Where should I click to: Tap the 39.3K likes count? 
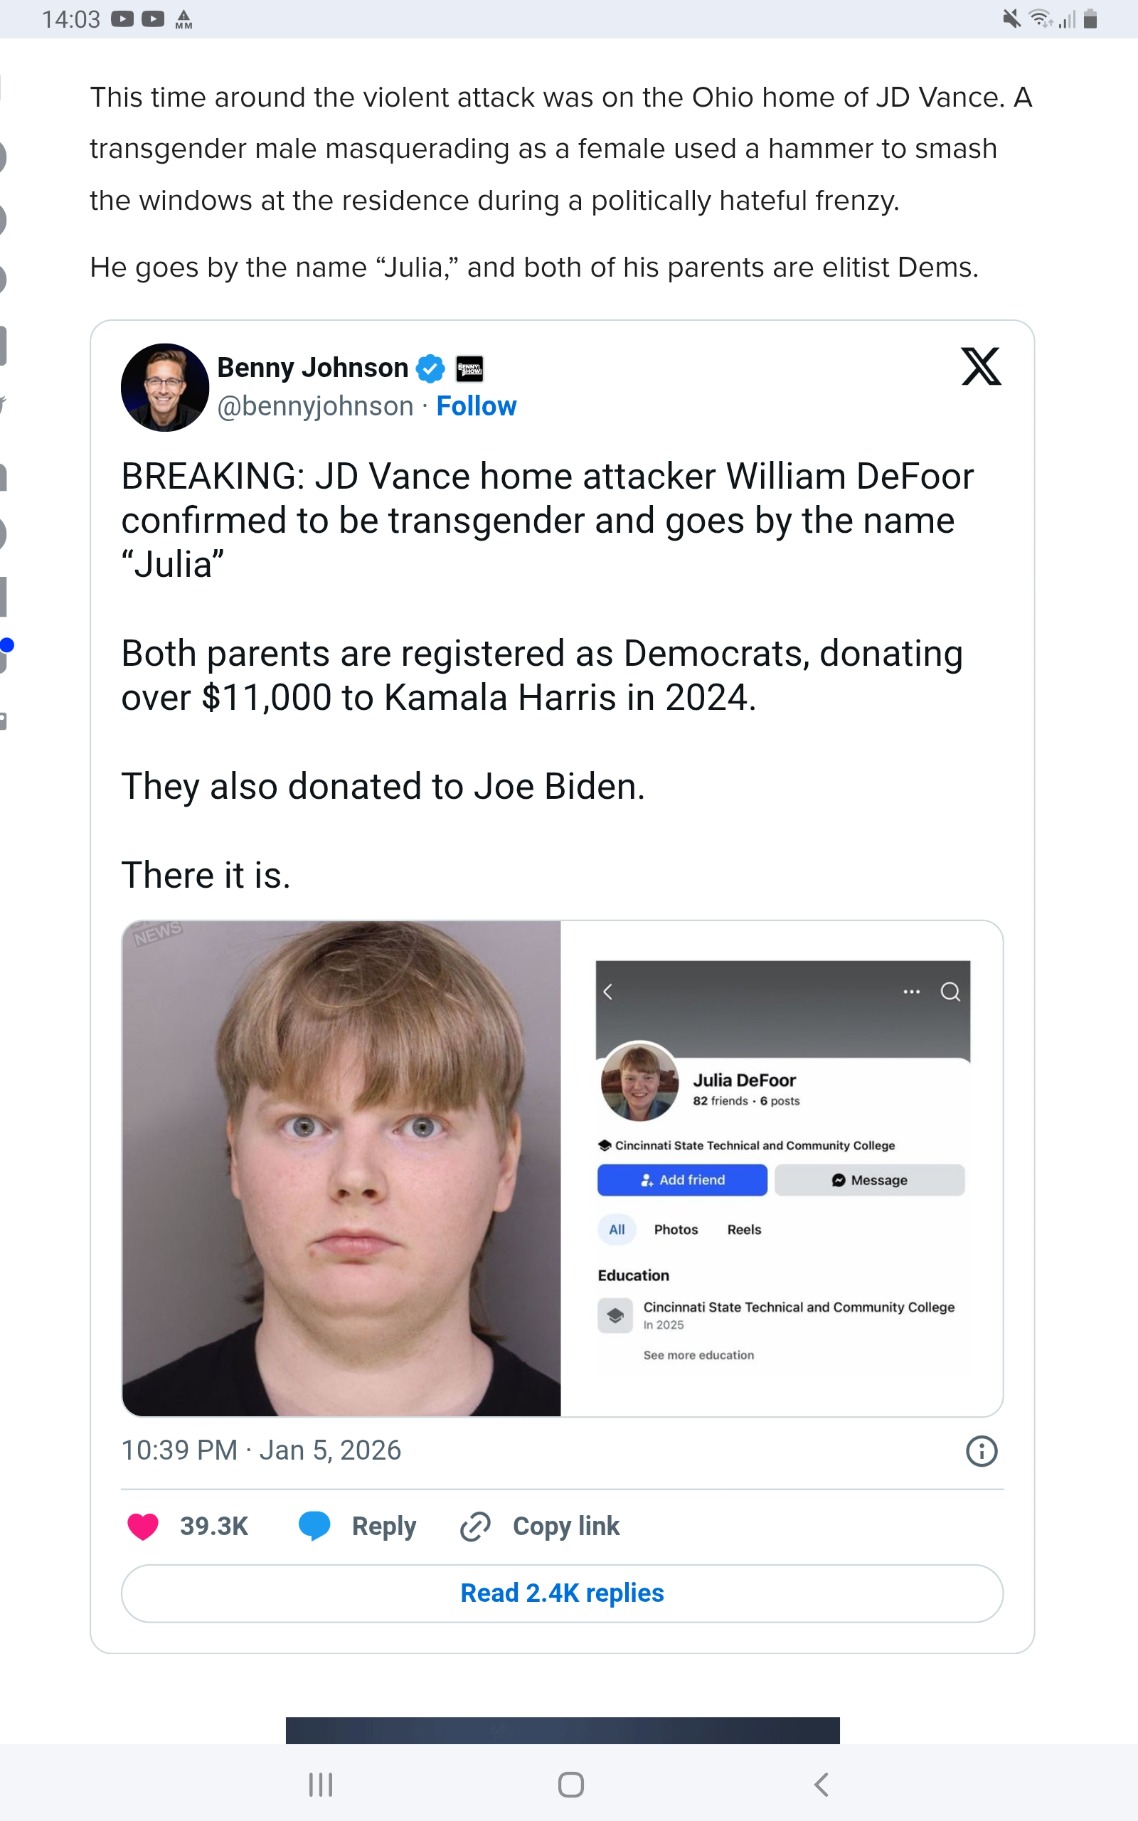(214, 1526)
